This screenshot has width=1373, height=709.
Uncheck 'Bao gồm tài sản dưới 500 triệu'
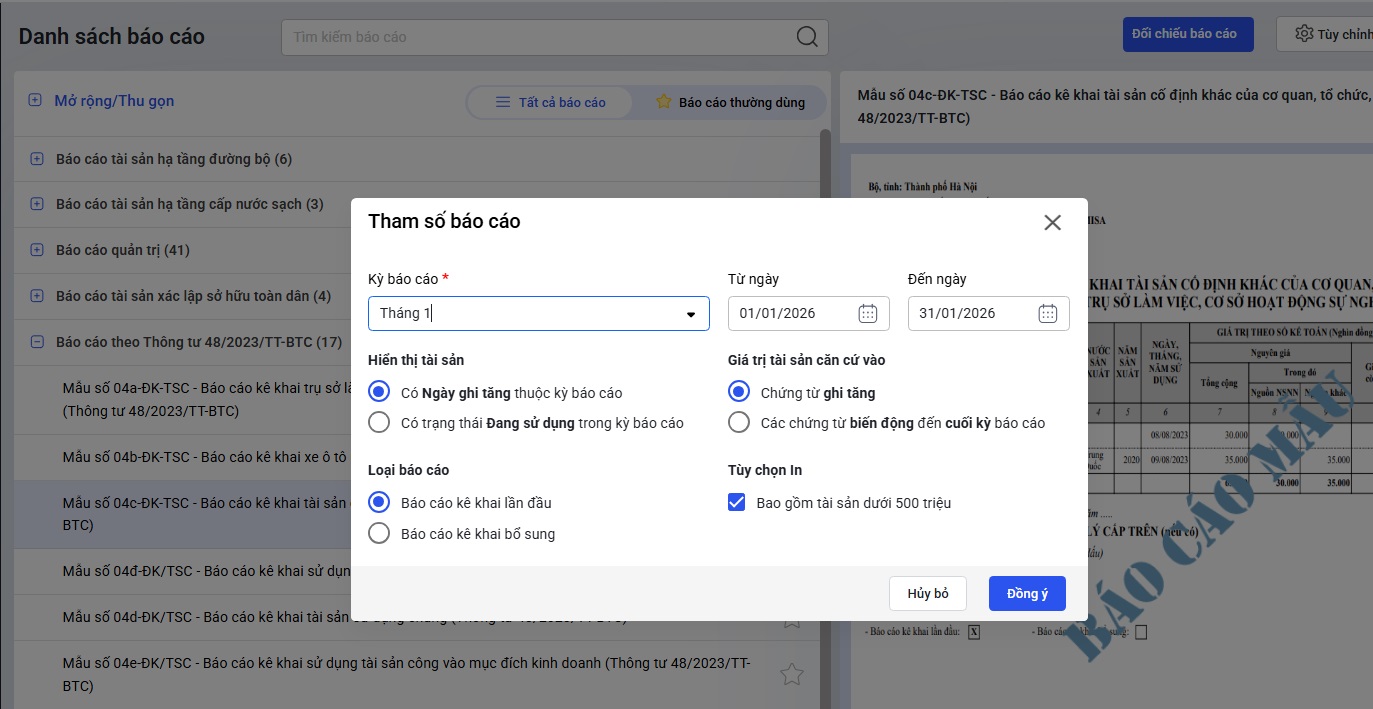click(x=737, y=503)
